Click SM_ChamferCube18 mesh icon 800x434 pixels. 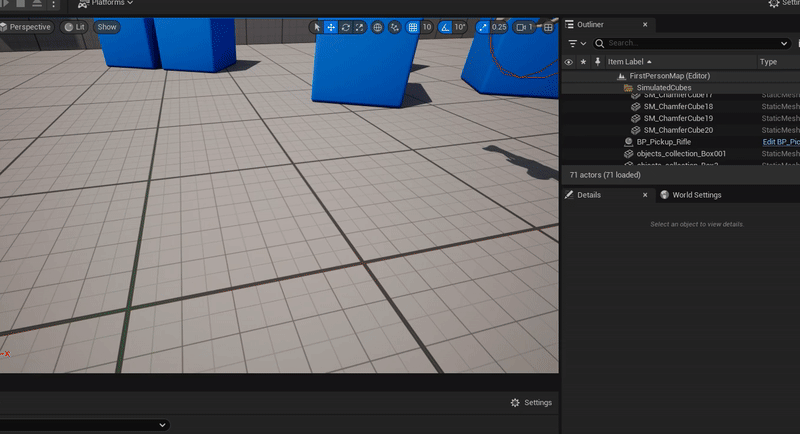(x=635, y=107)
